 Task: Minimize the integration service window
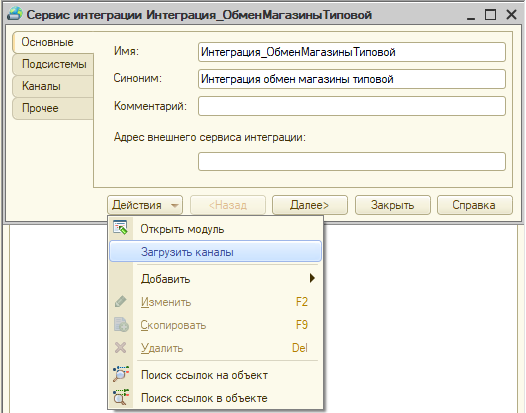point(471,15)
